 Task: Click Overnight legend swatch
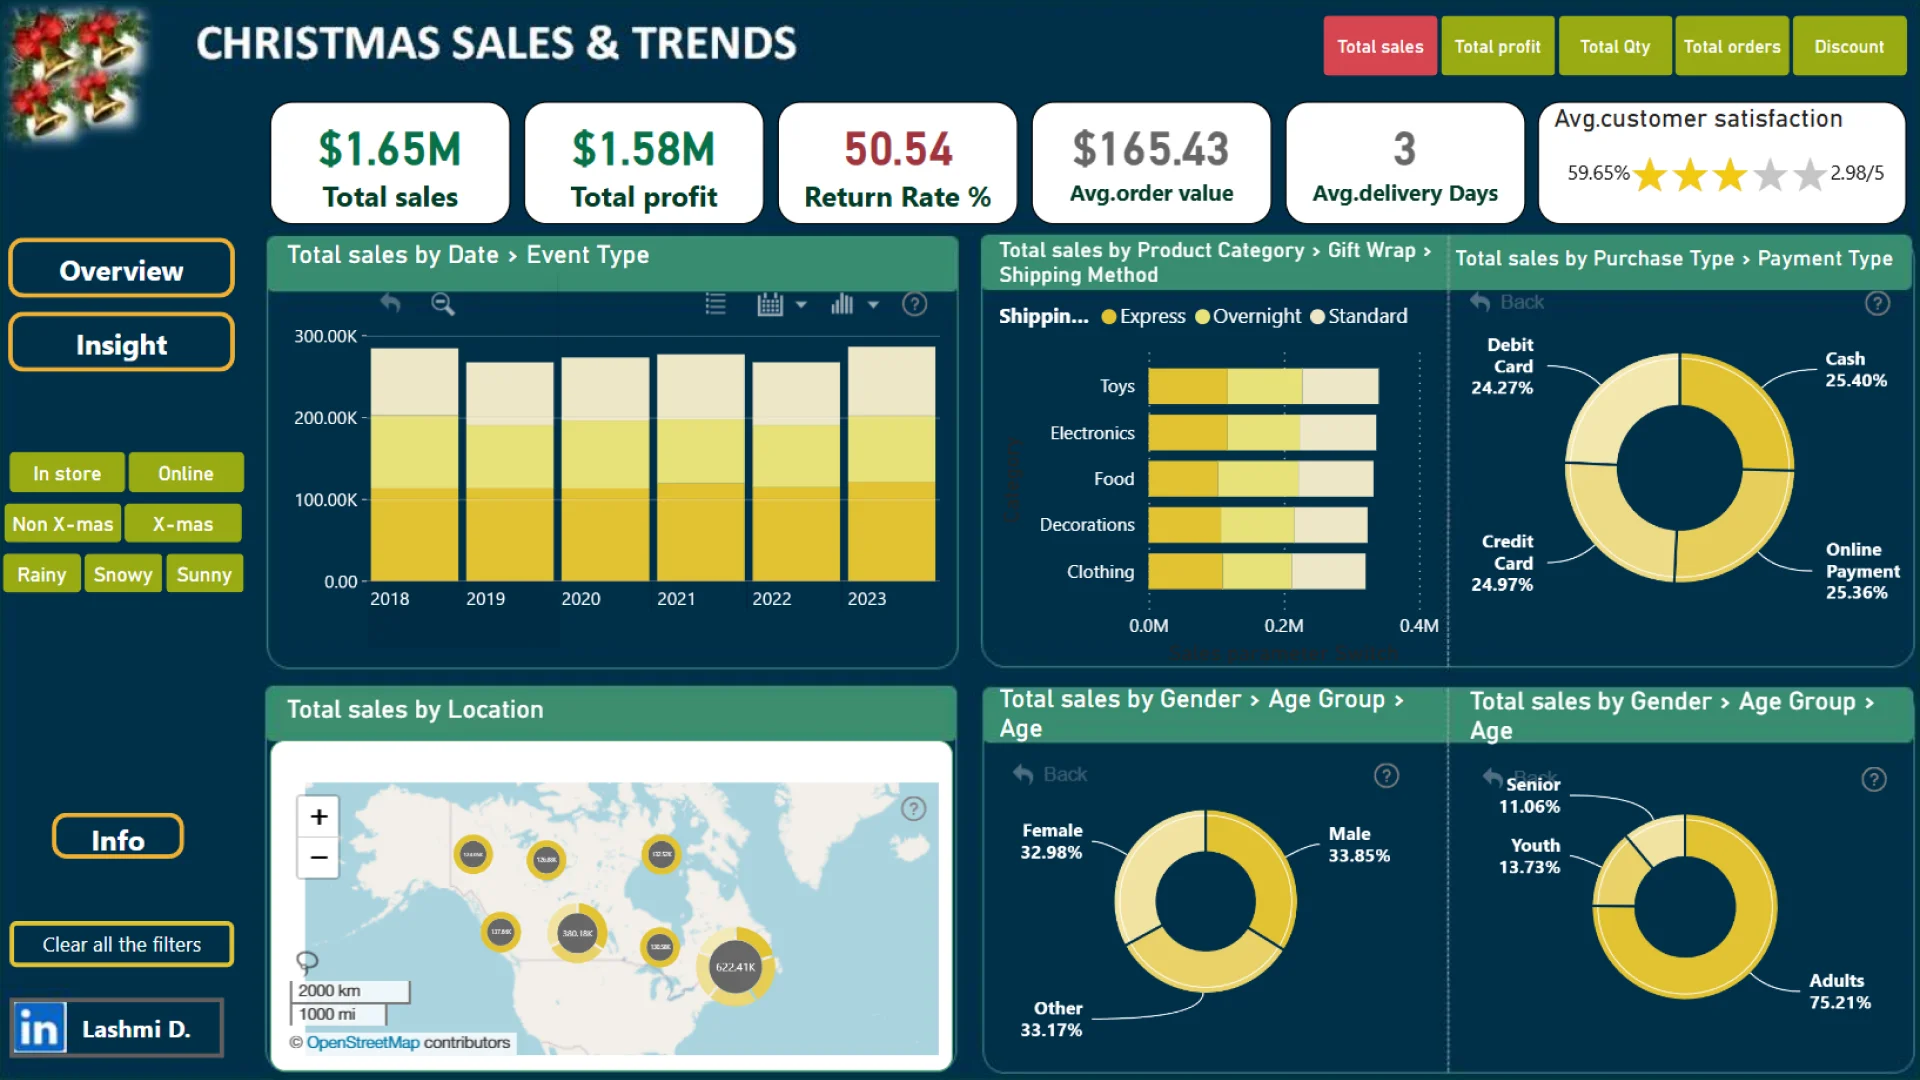[x=1202, y=316]
